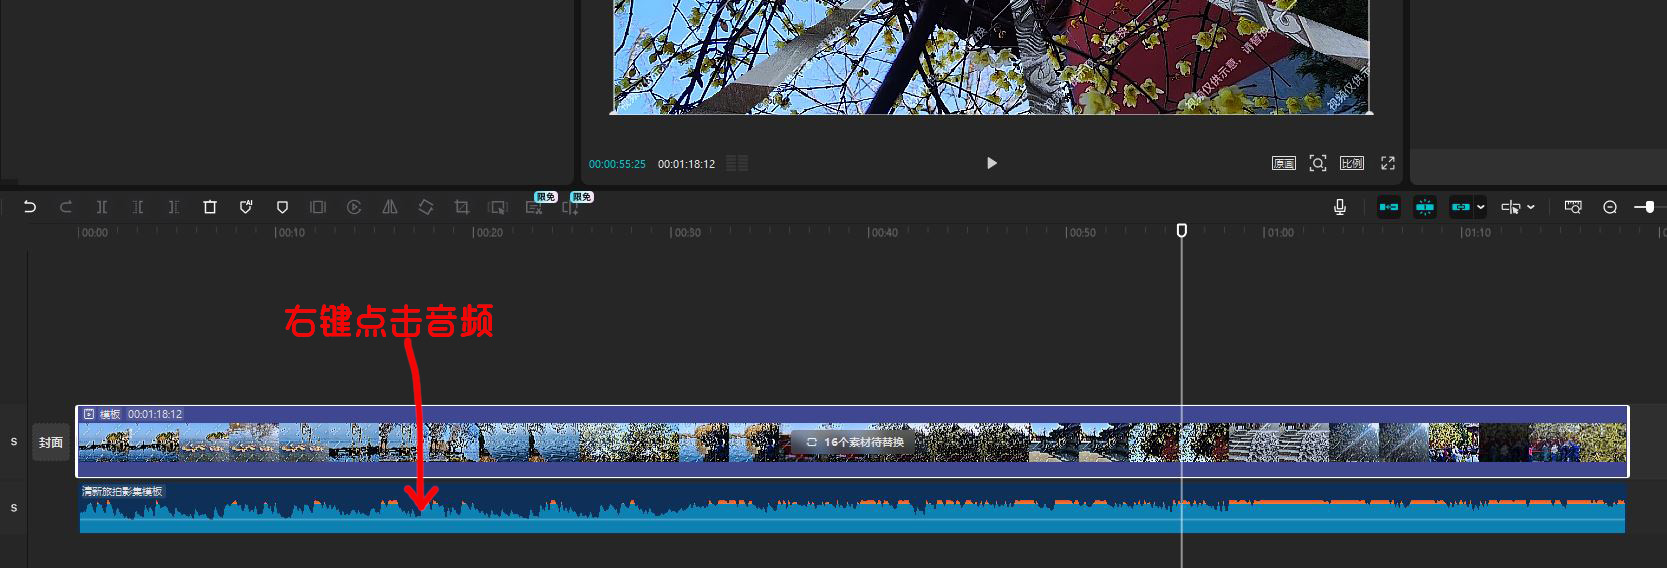Expand the linkage options dropdown arrow
1667x568 pixels.
coord(1481,207)
